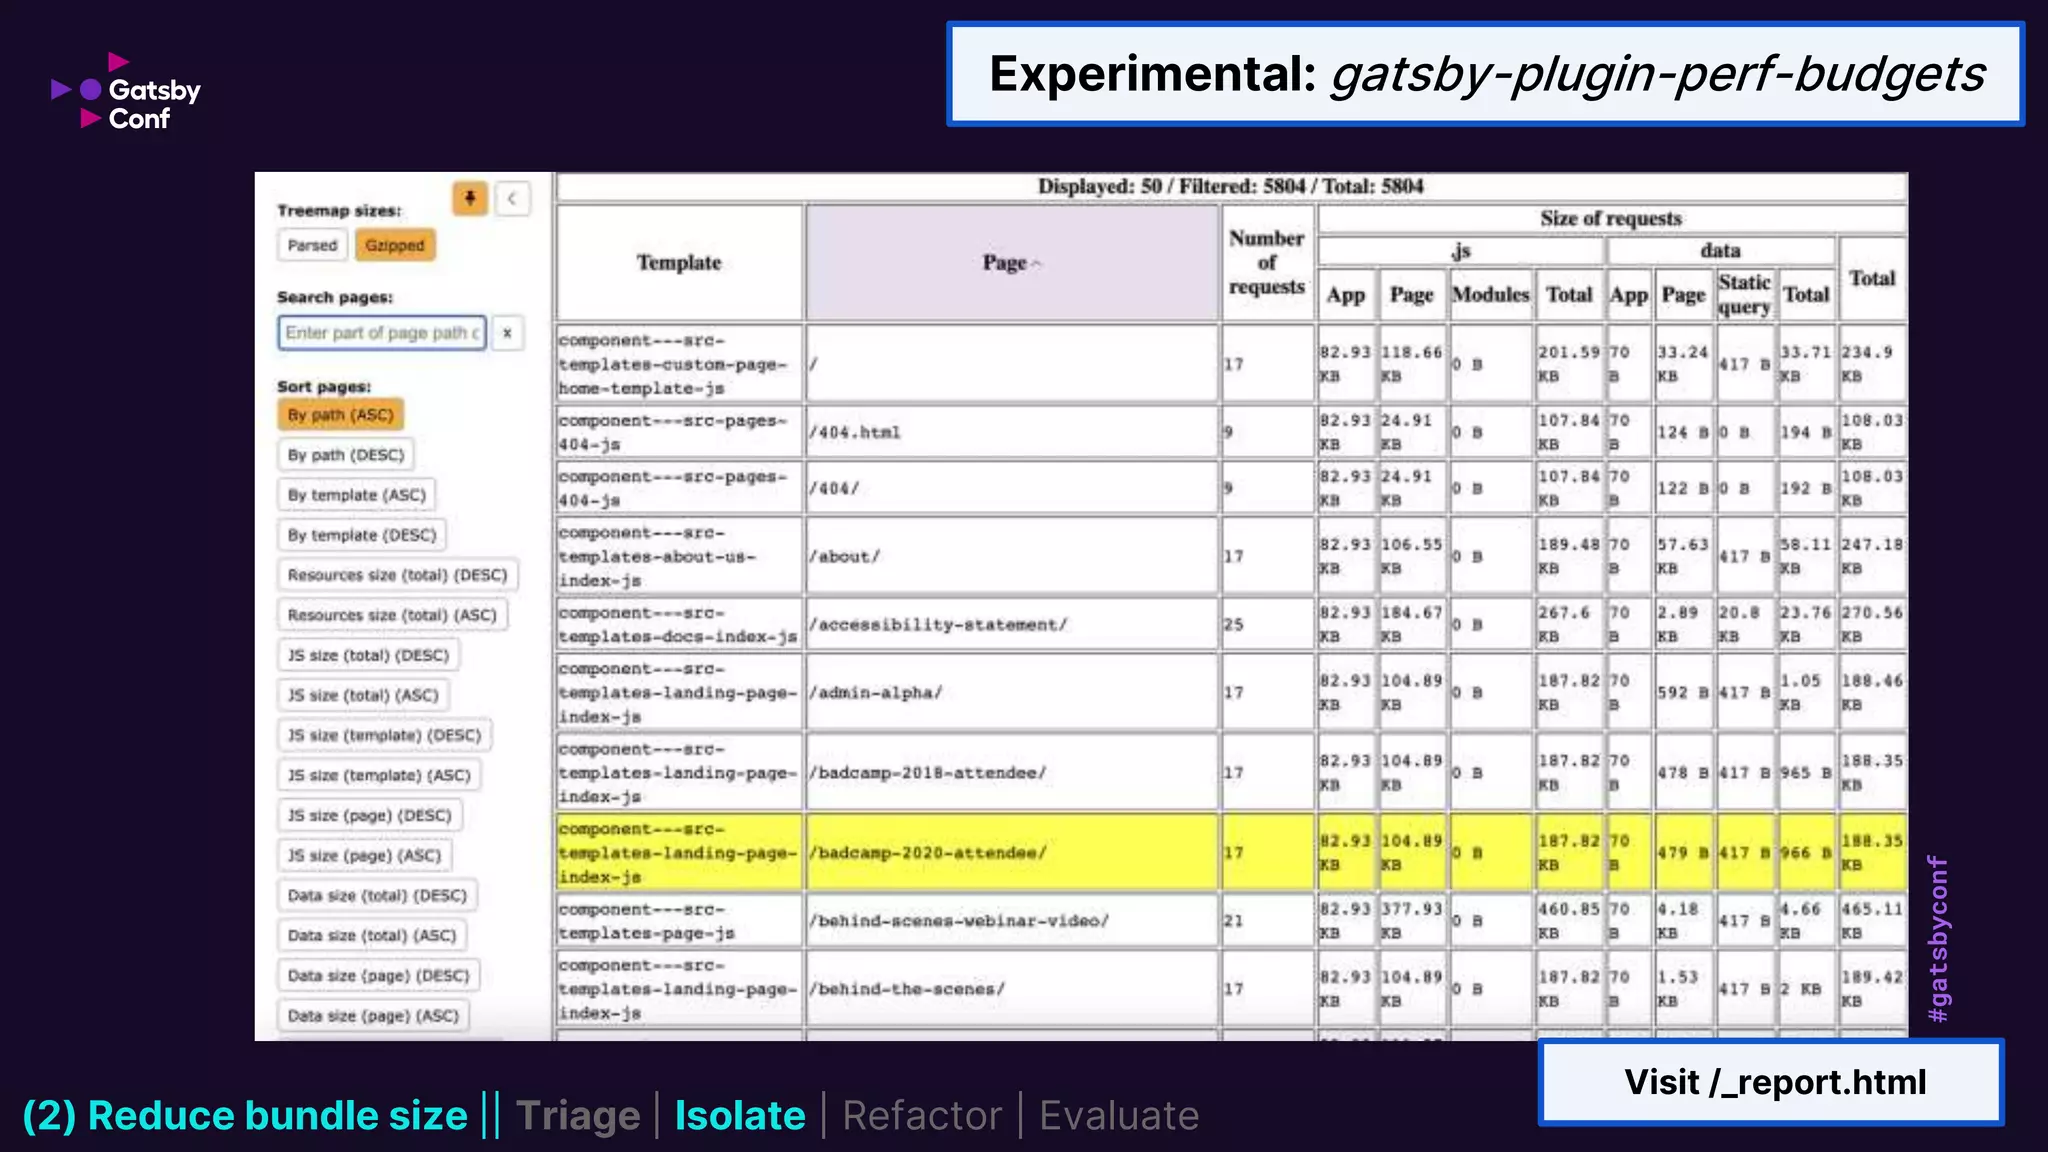Sort by JS size (template) (DESC)
This screenshot has height=1152, width=2048.
tap(384, 735)
